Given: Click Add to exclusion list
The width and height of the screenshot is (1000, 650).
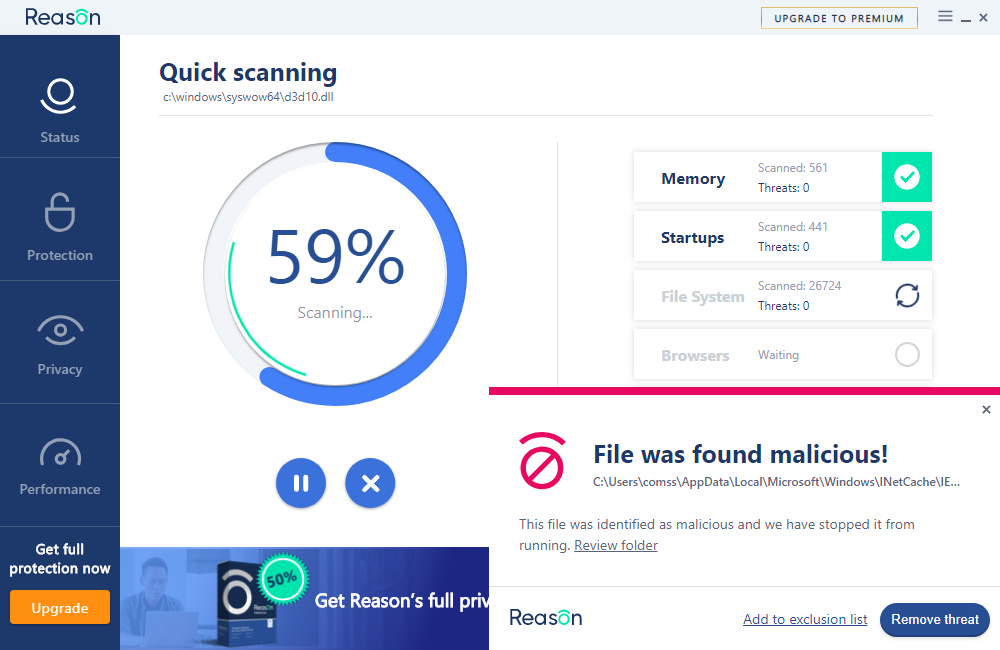Looking at the screenshot, I should (805, 619).
